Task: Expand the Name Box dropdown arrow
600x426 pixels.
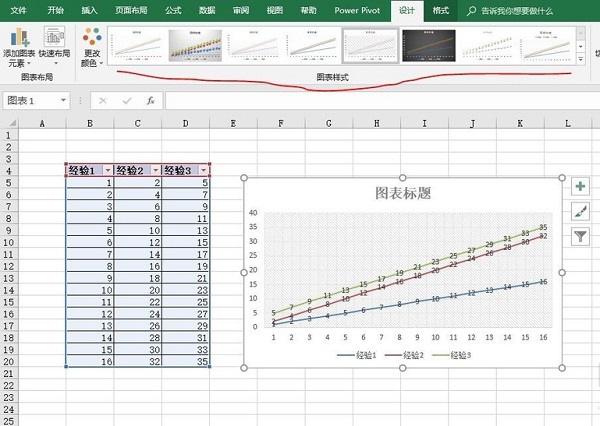Action: tap(63, 101)
